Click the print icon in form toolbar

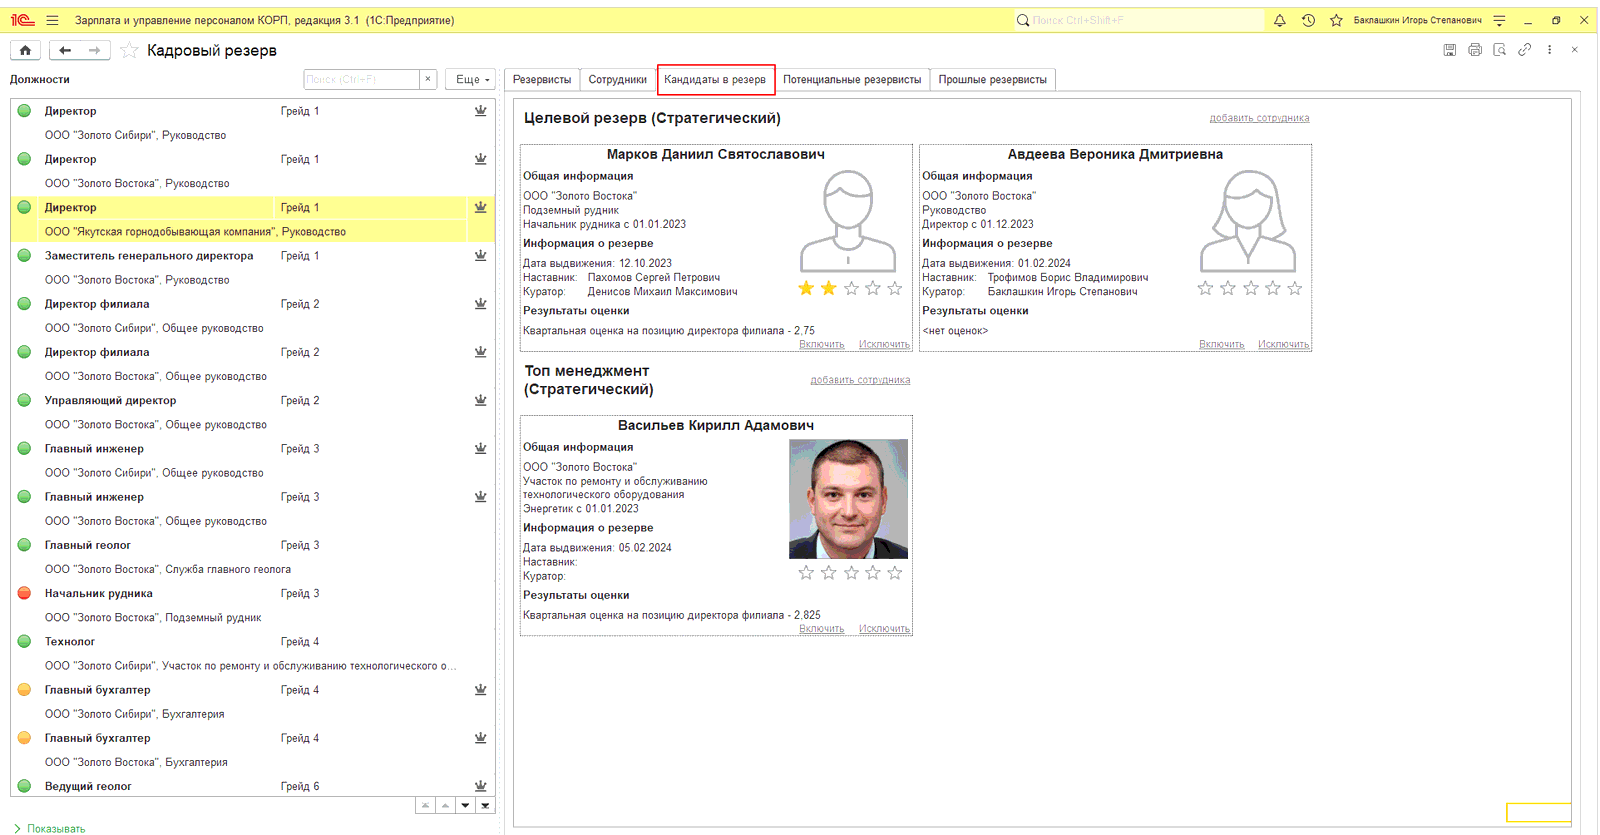[1474, 50]
